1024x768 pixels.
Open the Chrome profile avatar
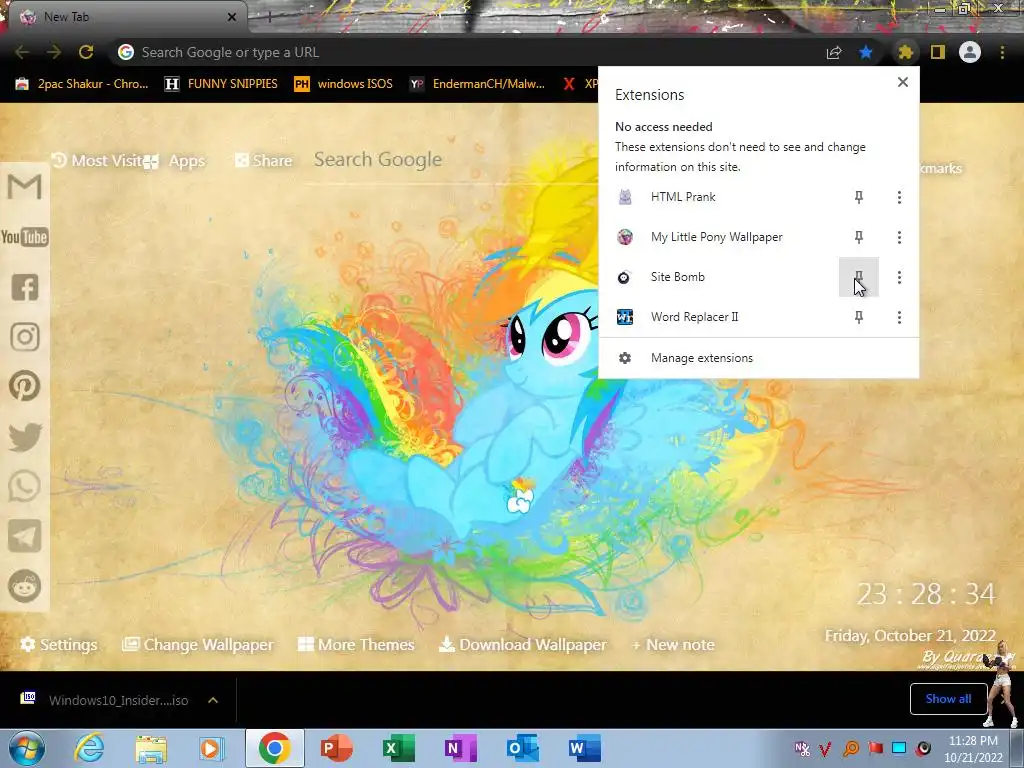(970, 52)
